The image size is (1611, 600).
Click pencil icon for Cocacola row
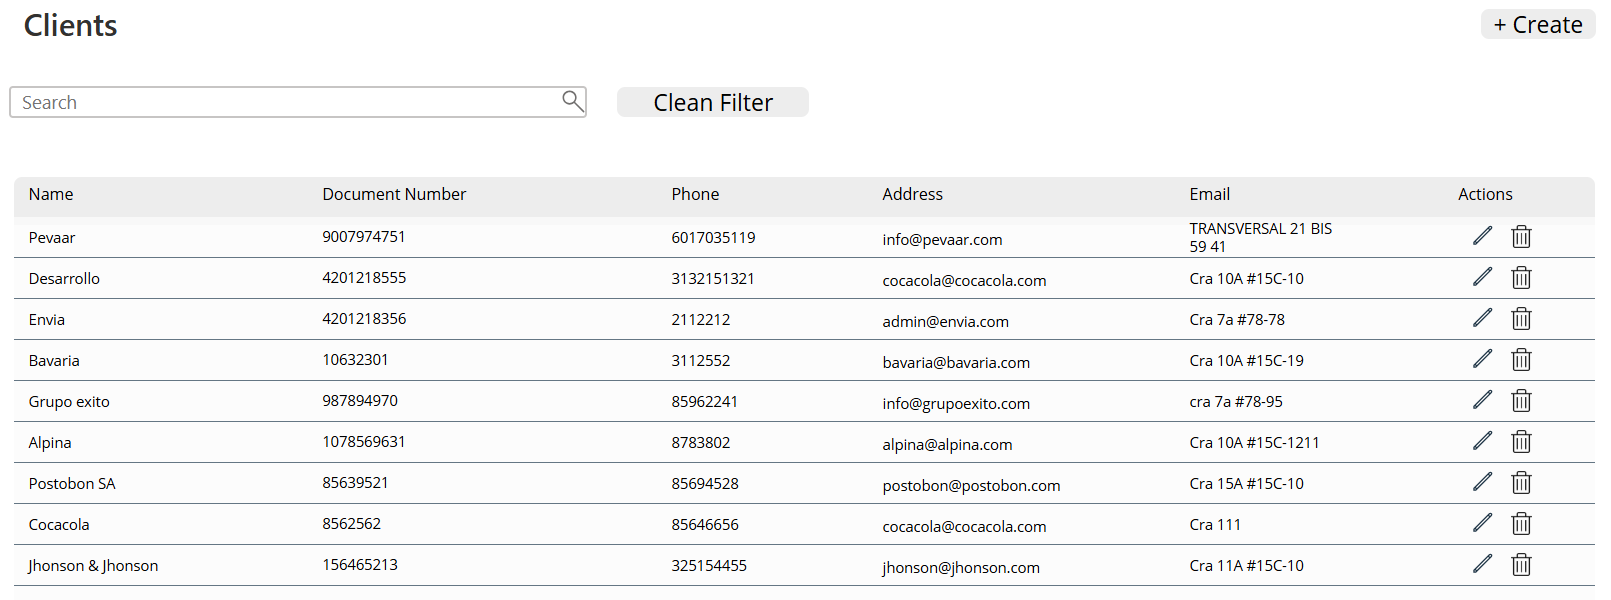coord(1482,523)
